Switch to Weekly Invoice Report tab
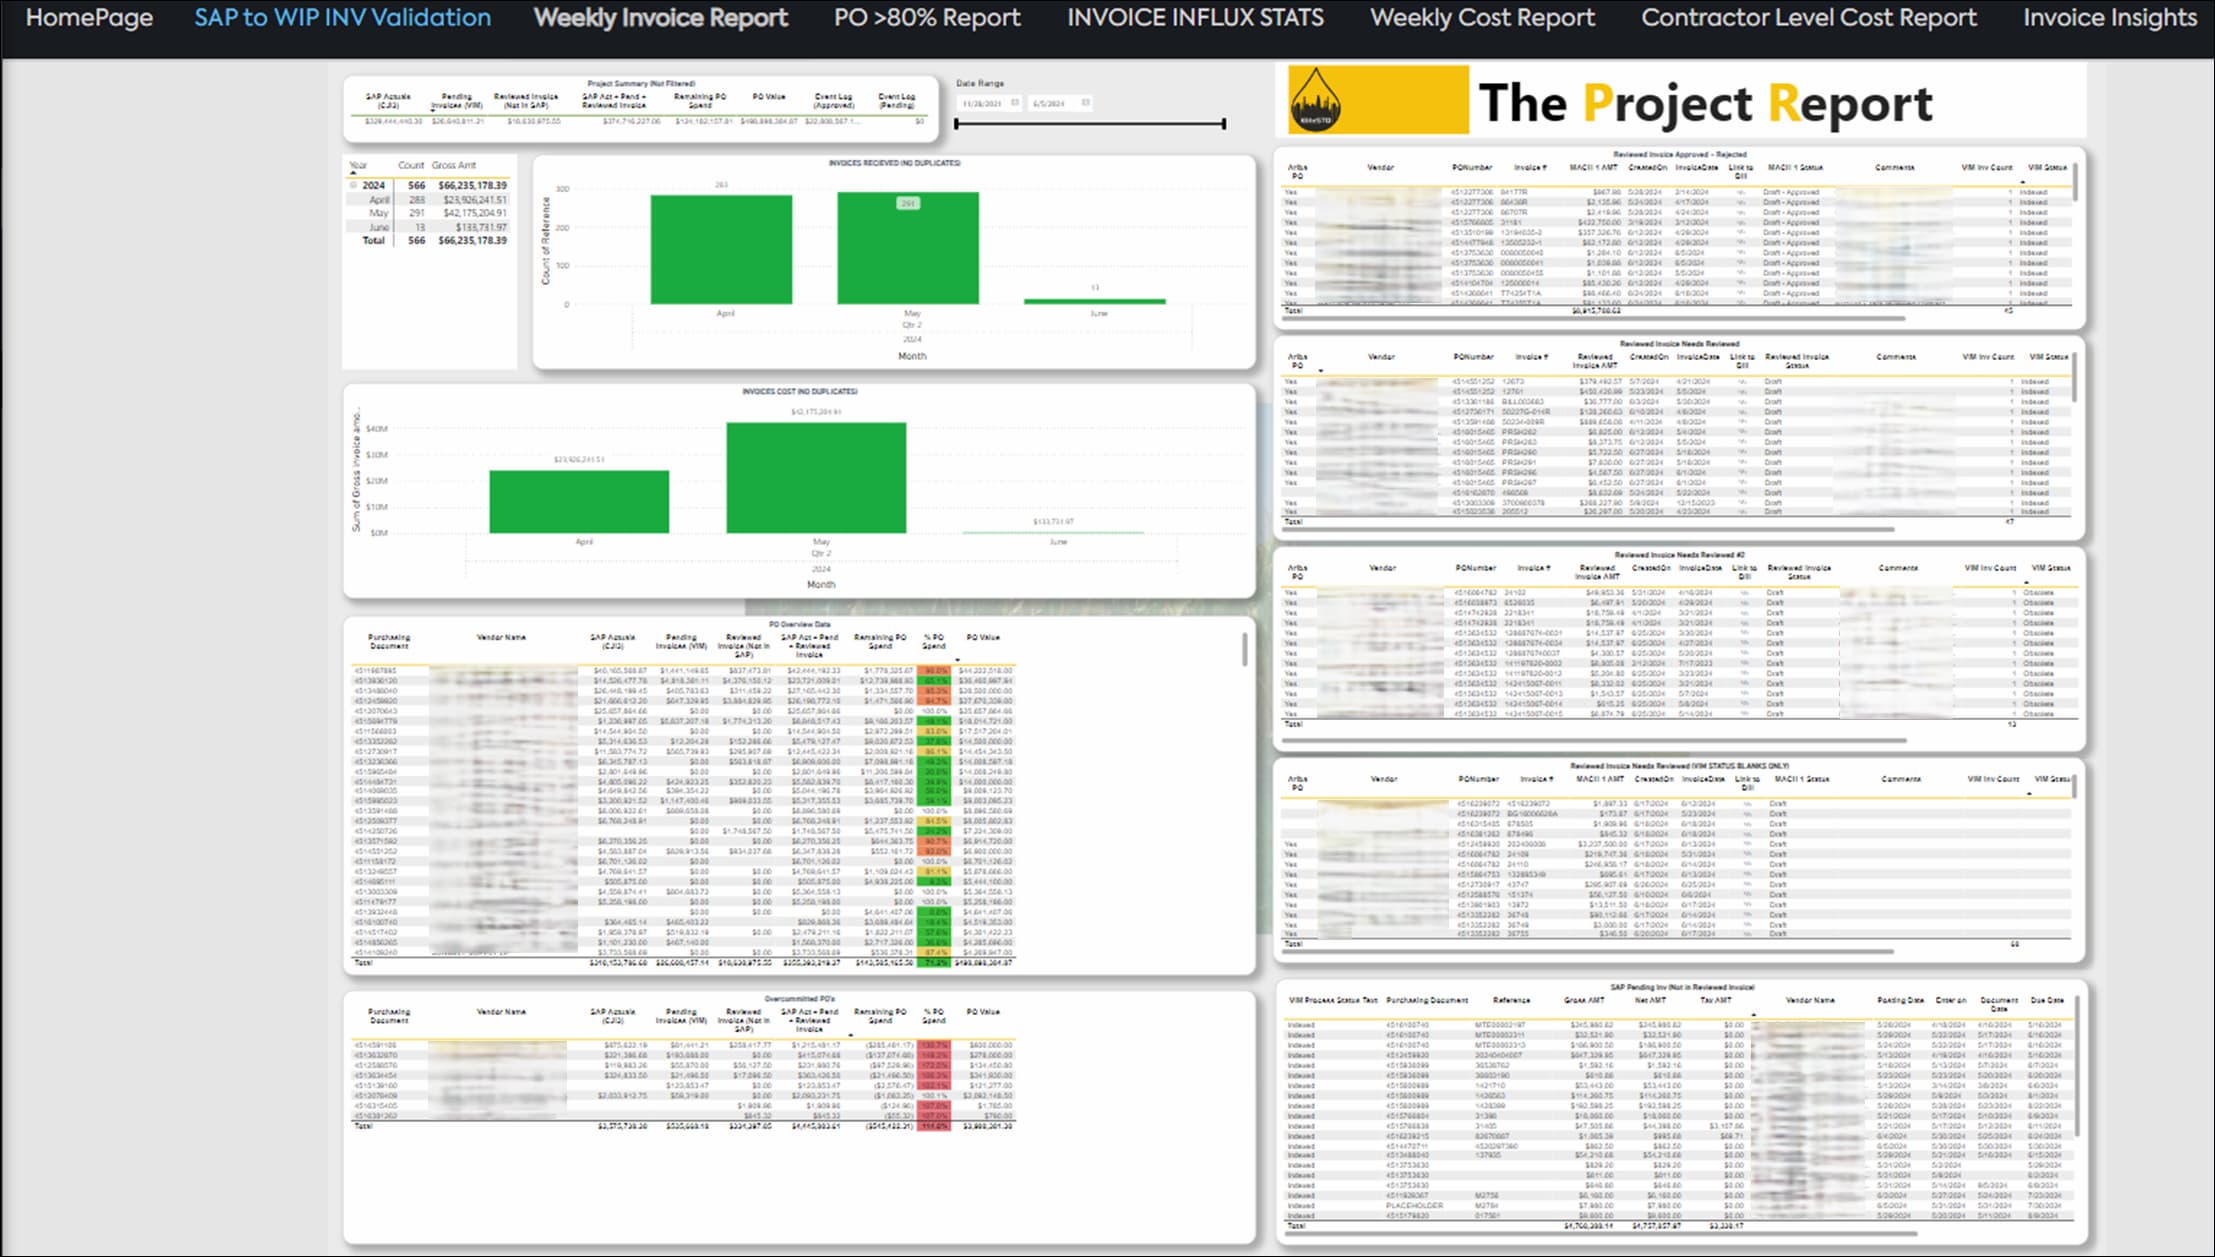This screenshot has height=1257, width=2215. (660, 18)
